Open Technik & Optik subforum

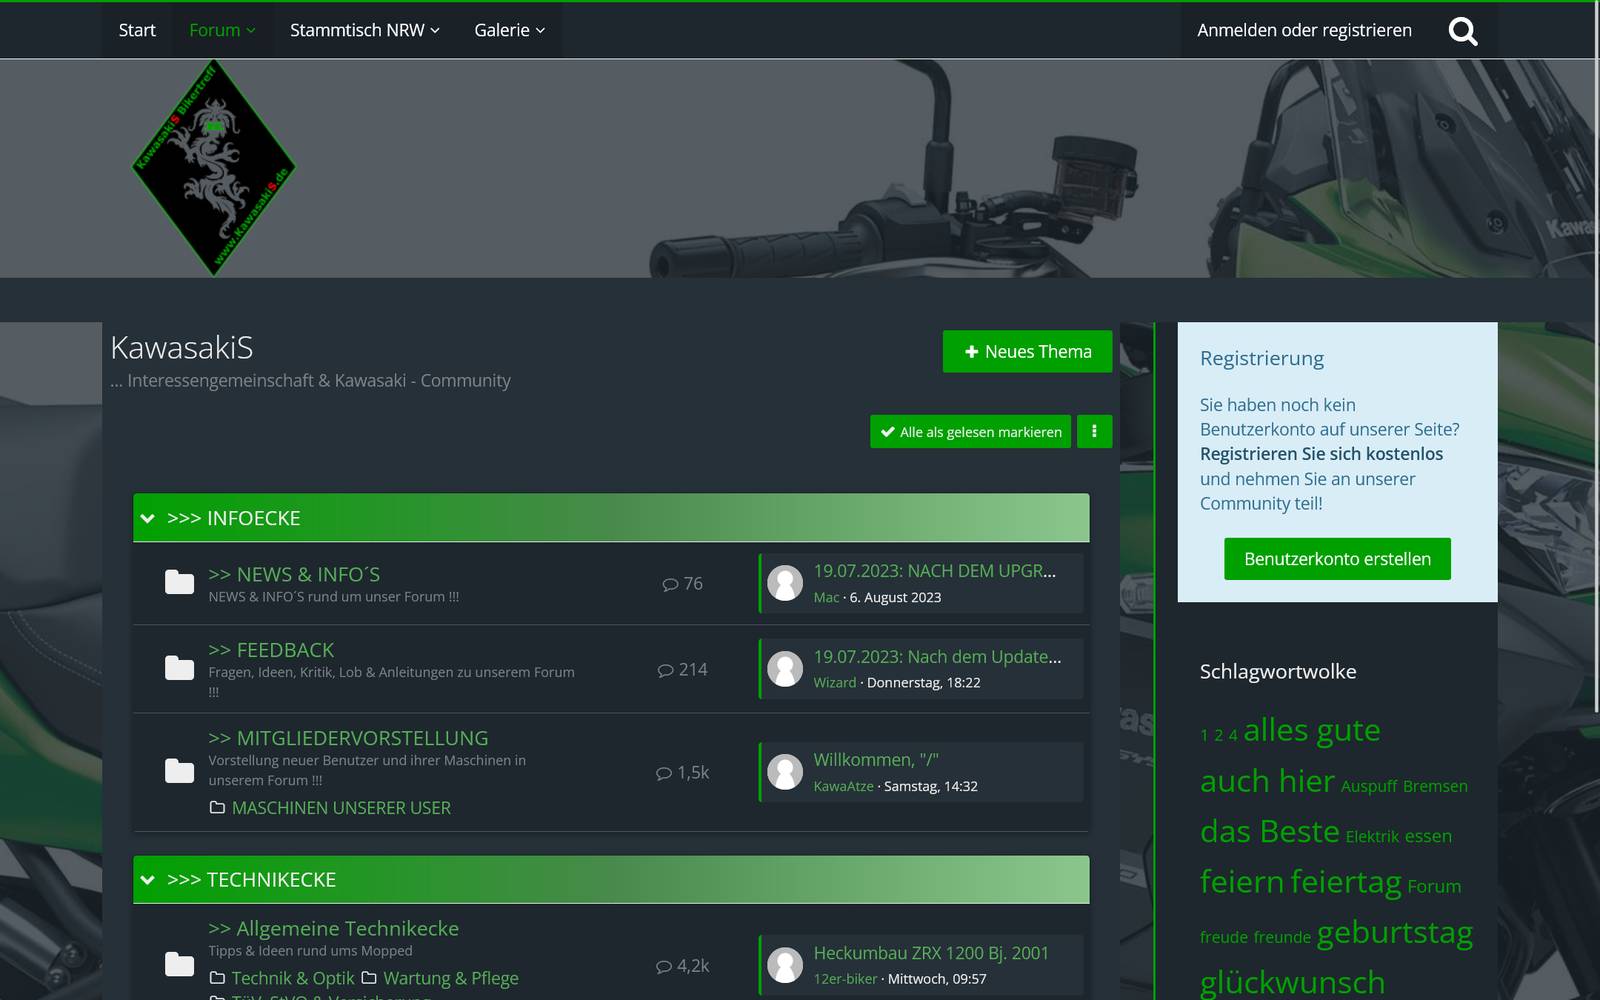(293, 978)
